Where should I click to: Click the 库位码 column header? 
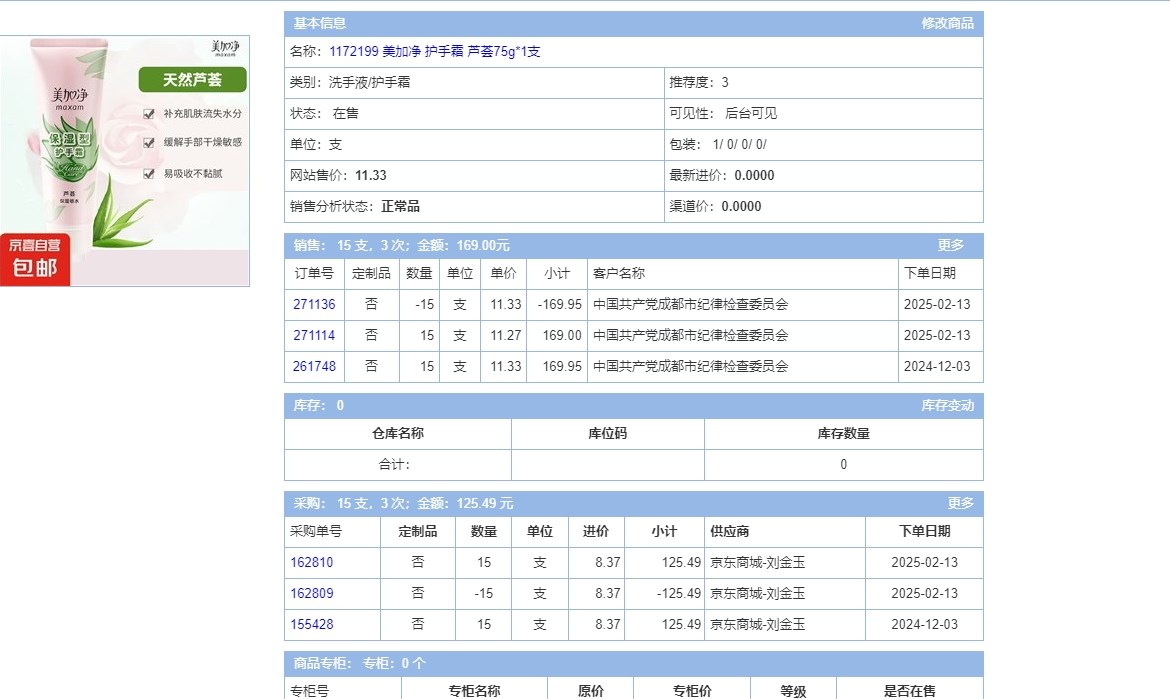[x=607, y=434]
